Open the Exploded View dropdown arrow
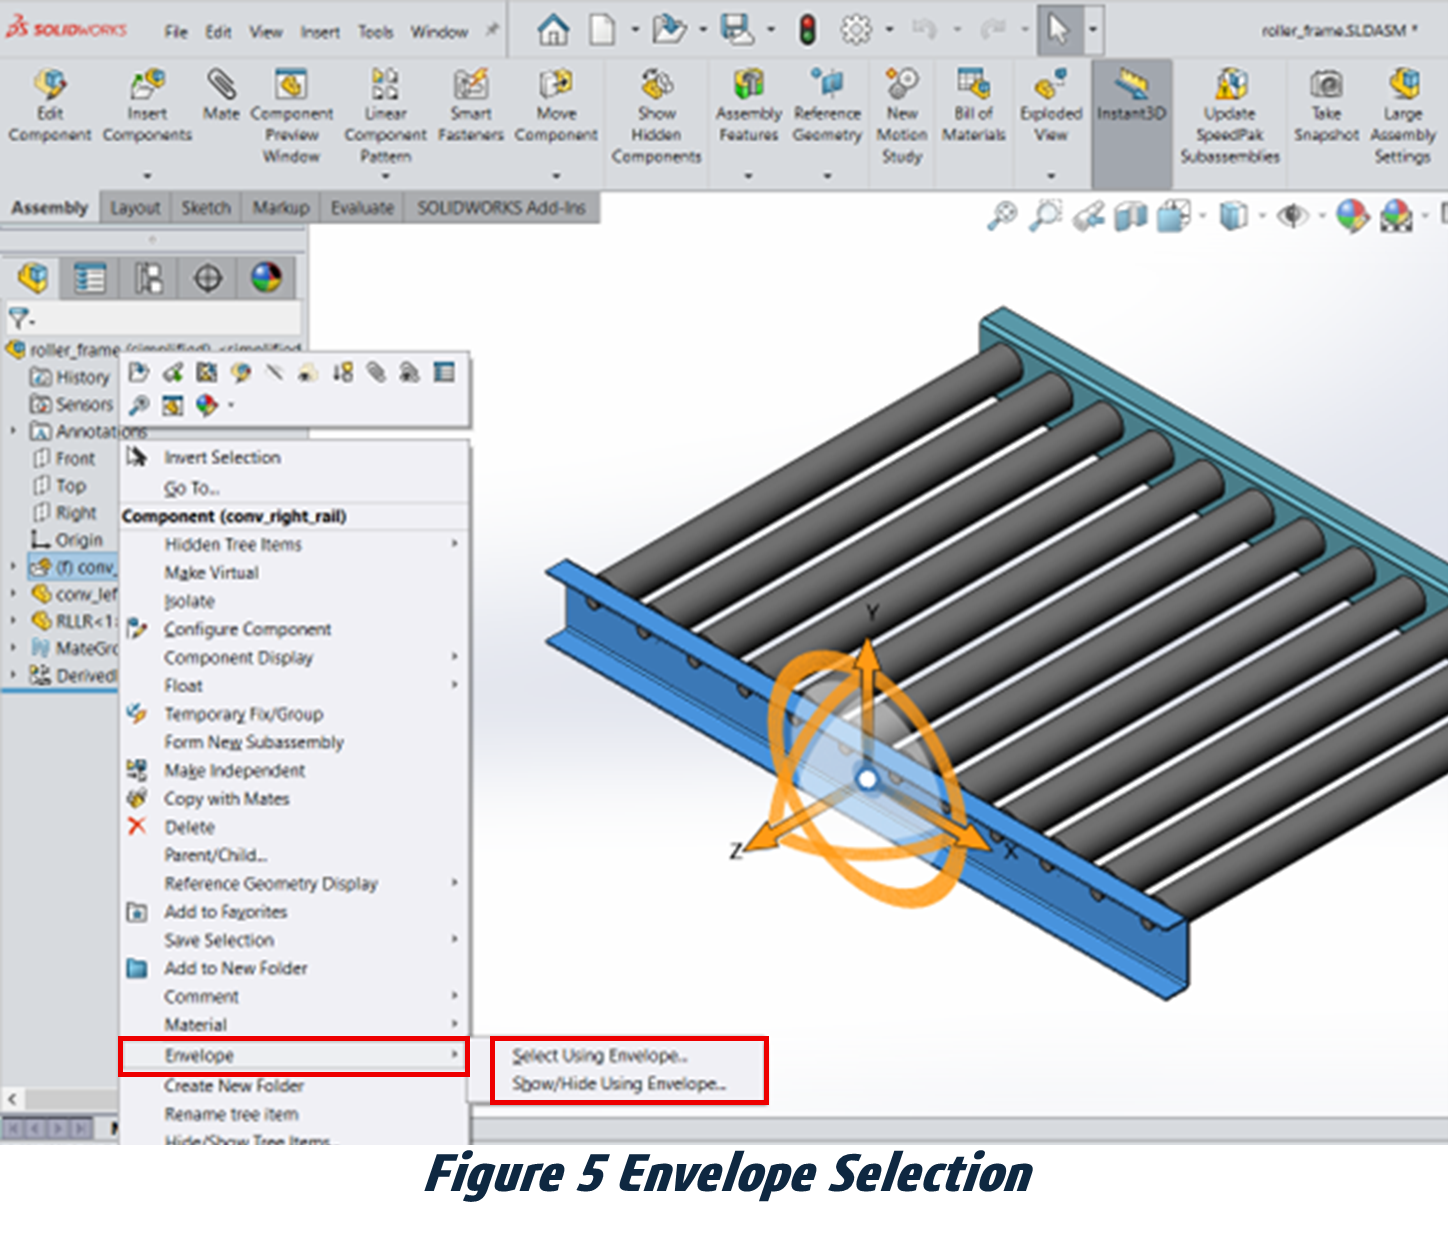The width and height of the screenshot is (1448, 1249). (x=1051, y=176)
